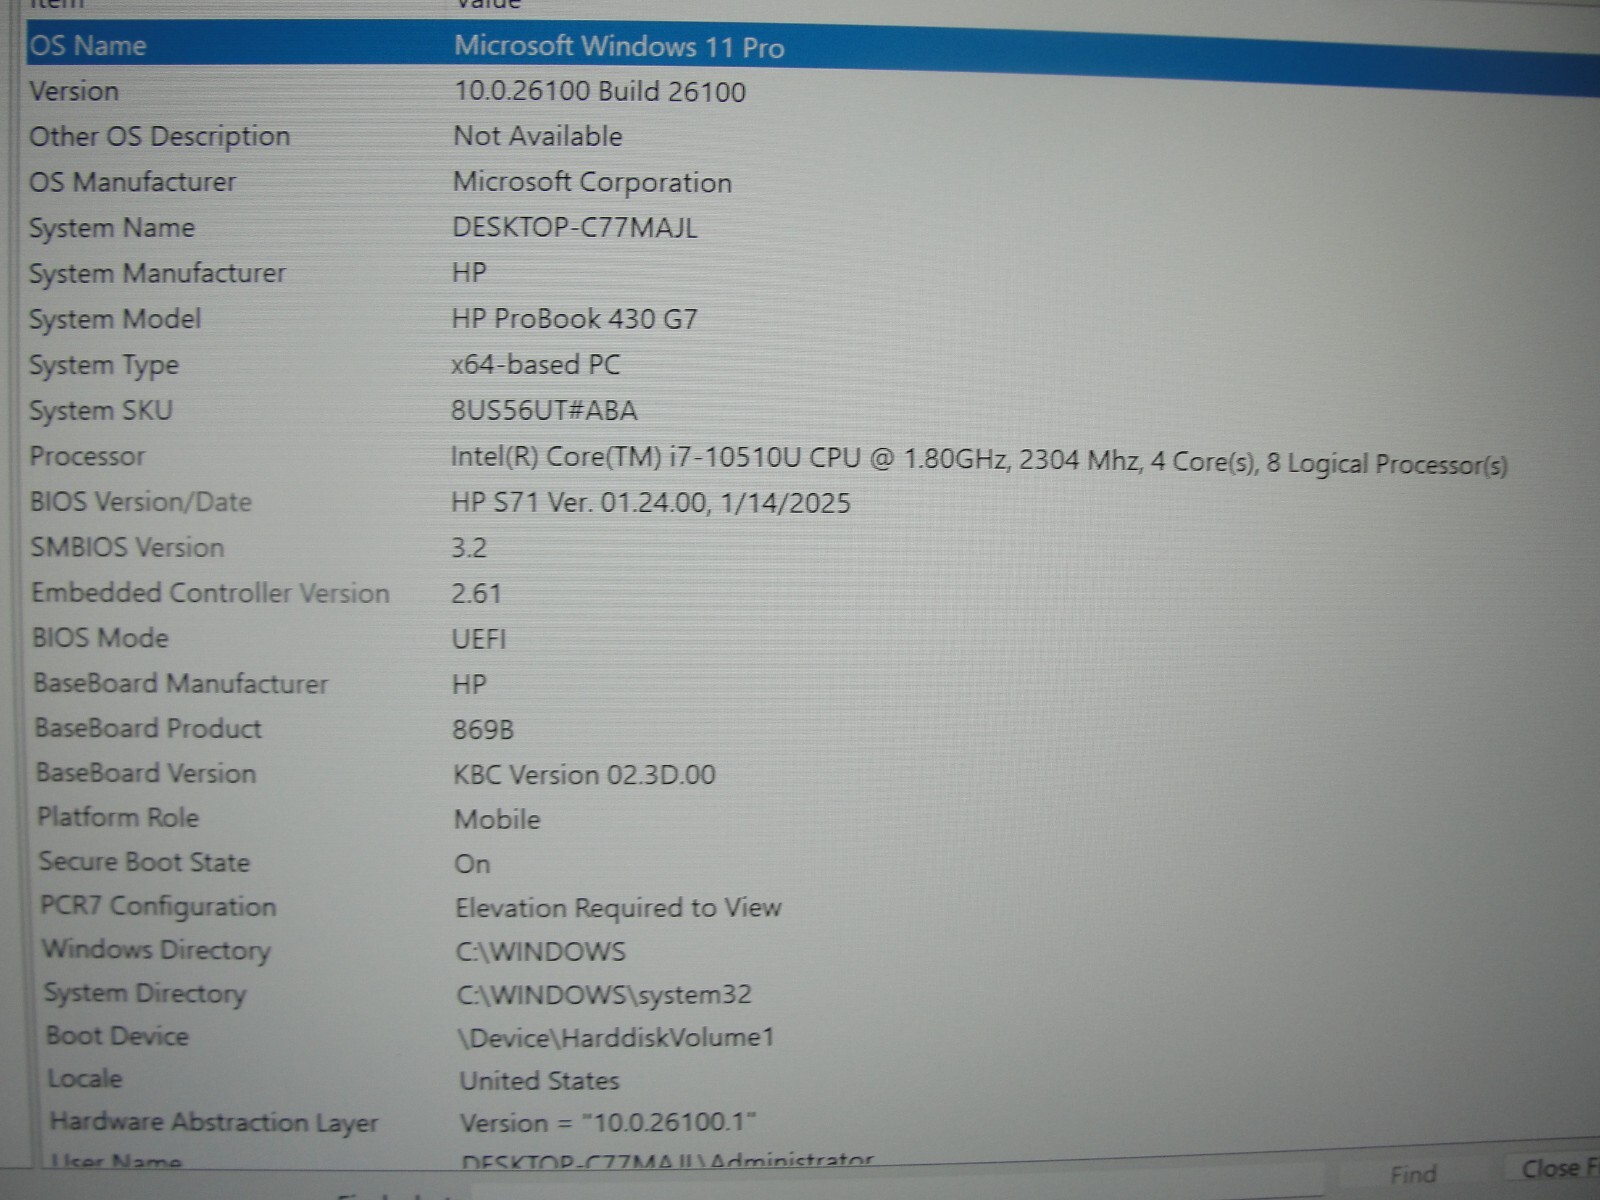
Task: Click the '8US56UT#ABA' SKU value
Action: (544, 411)
